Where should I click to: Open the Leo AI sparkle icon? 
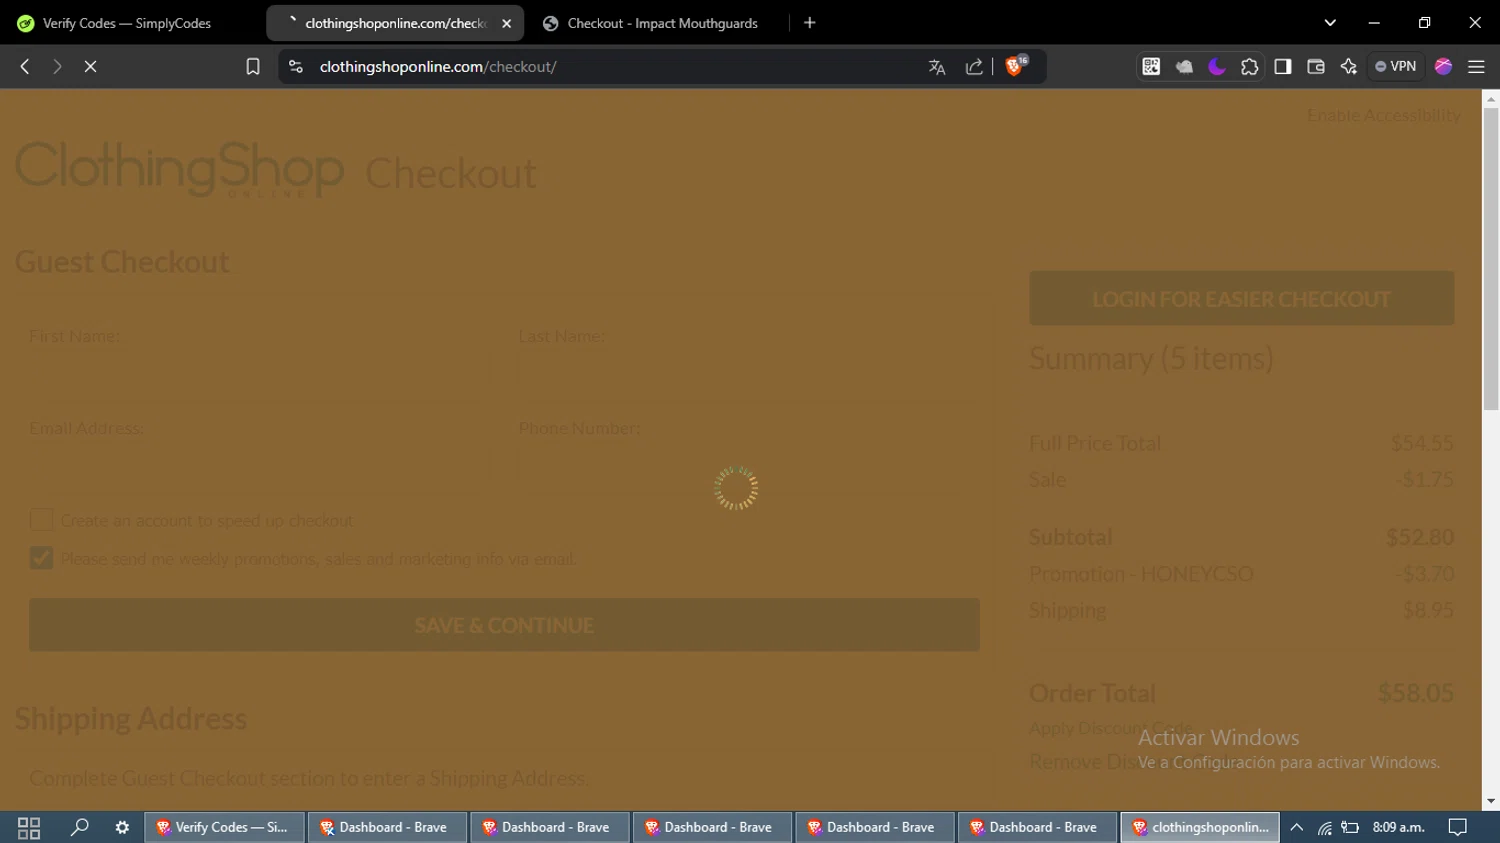coord(1349,67)
